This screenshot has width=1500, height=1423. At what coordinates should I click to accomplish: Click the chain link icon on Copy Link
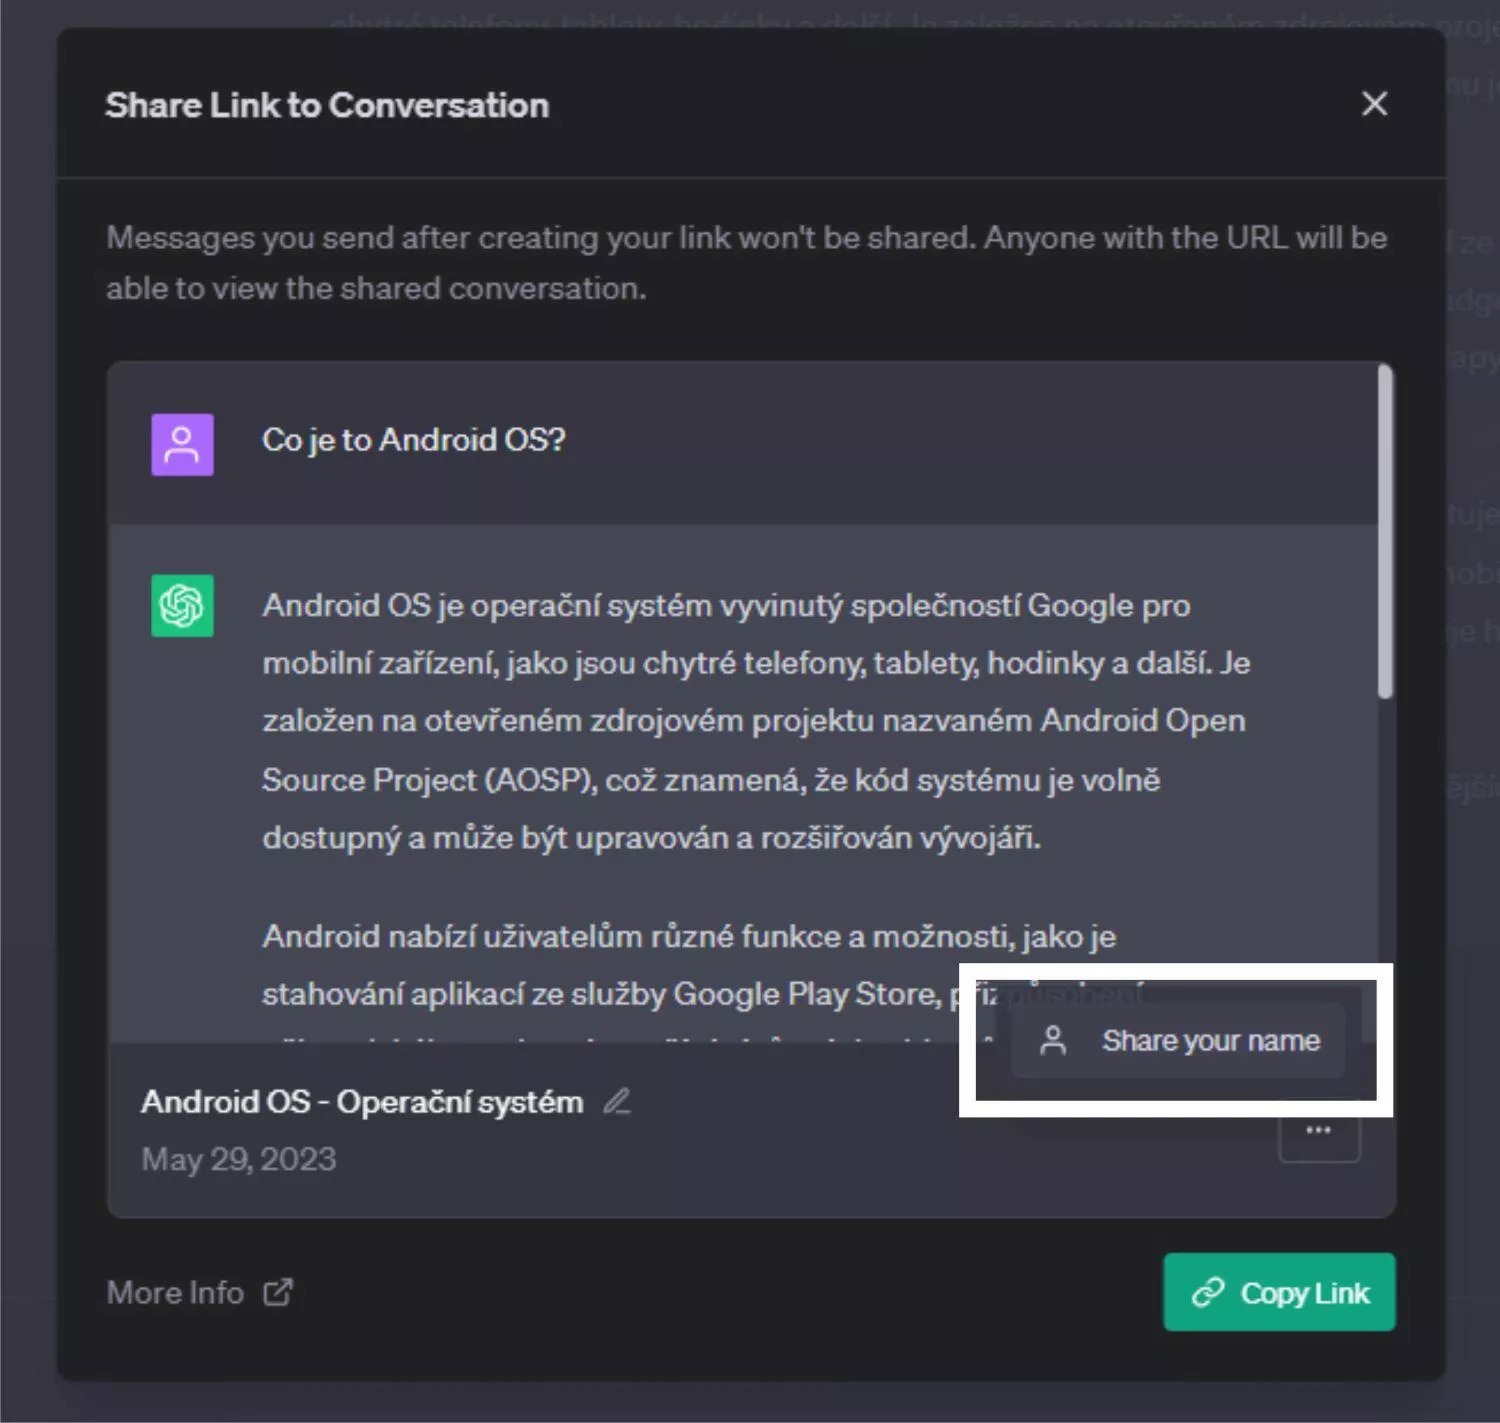coord(1208,1292)
